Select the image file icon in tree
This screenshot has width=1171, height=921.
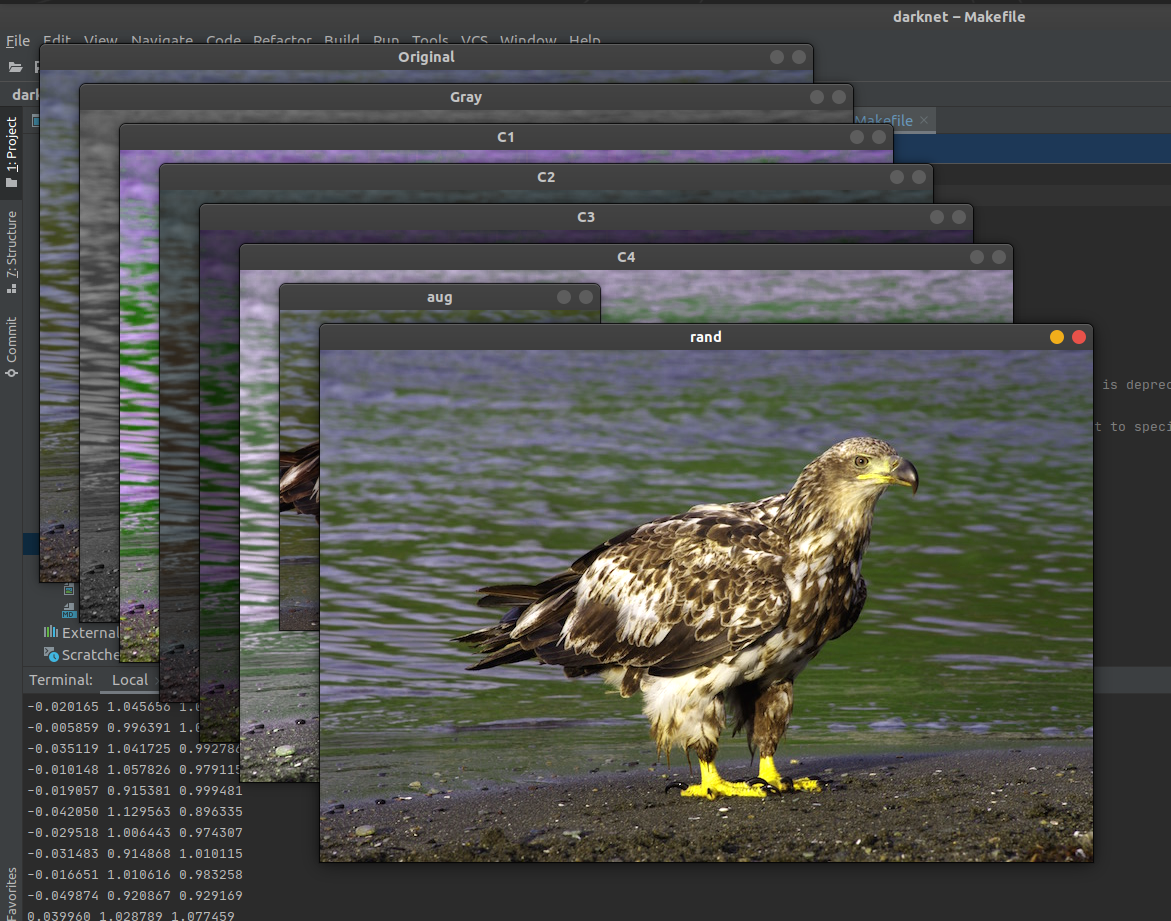(x=69, y=589)
